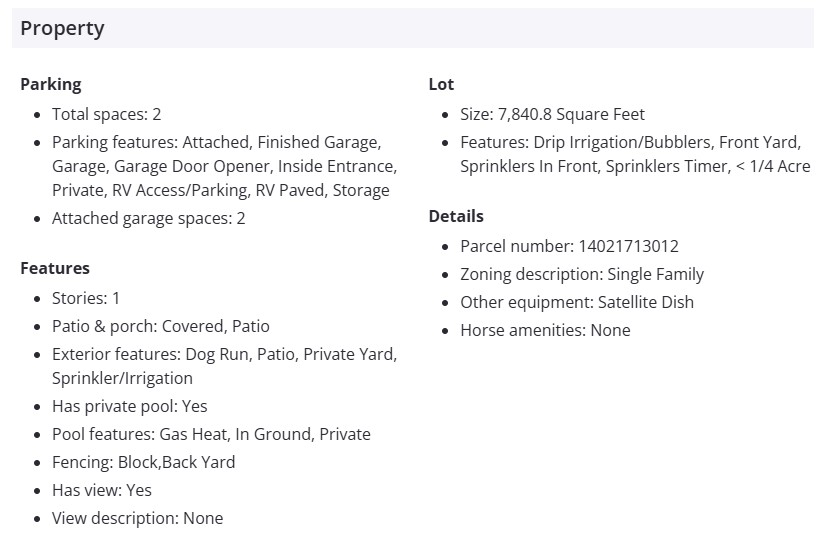
Task: Select the View description: None item
Action: [x=137, y=518]
